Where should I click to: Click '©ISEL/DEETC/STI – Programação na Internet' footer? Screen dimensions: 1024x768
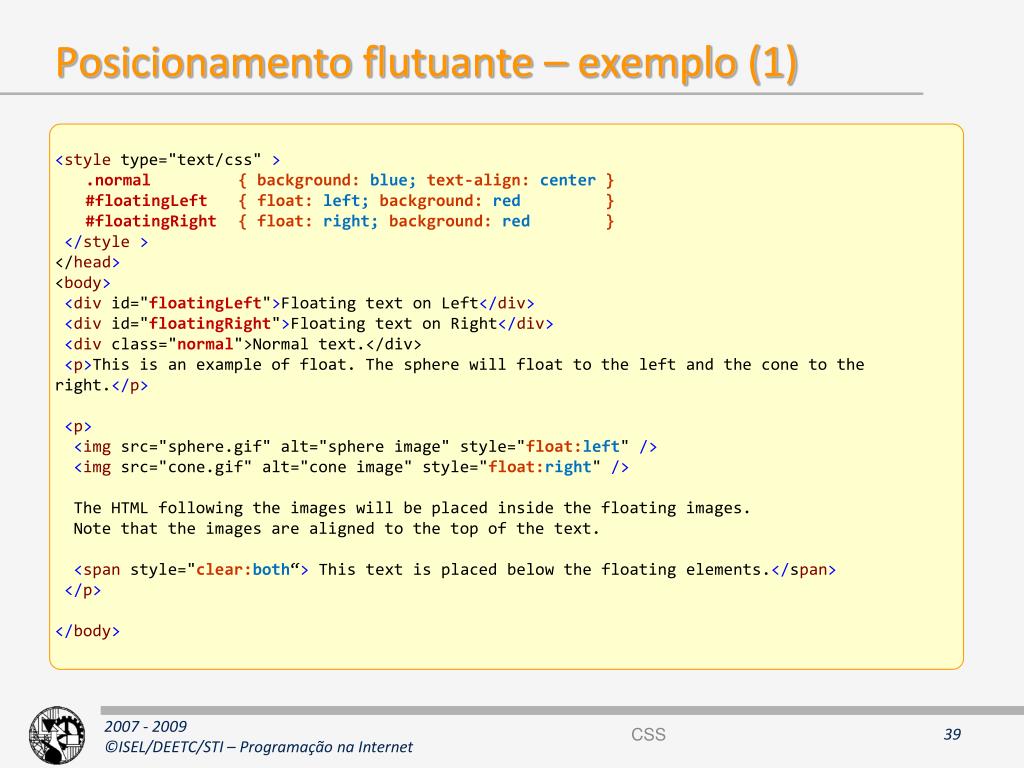click(x=259, y=747)
